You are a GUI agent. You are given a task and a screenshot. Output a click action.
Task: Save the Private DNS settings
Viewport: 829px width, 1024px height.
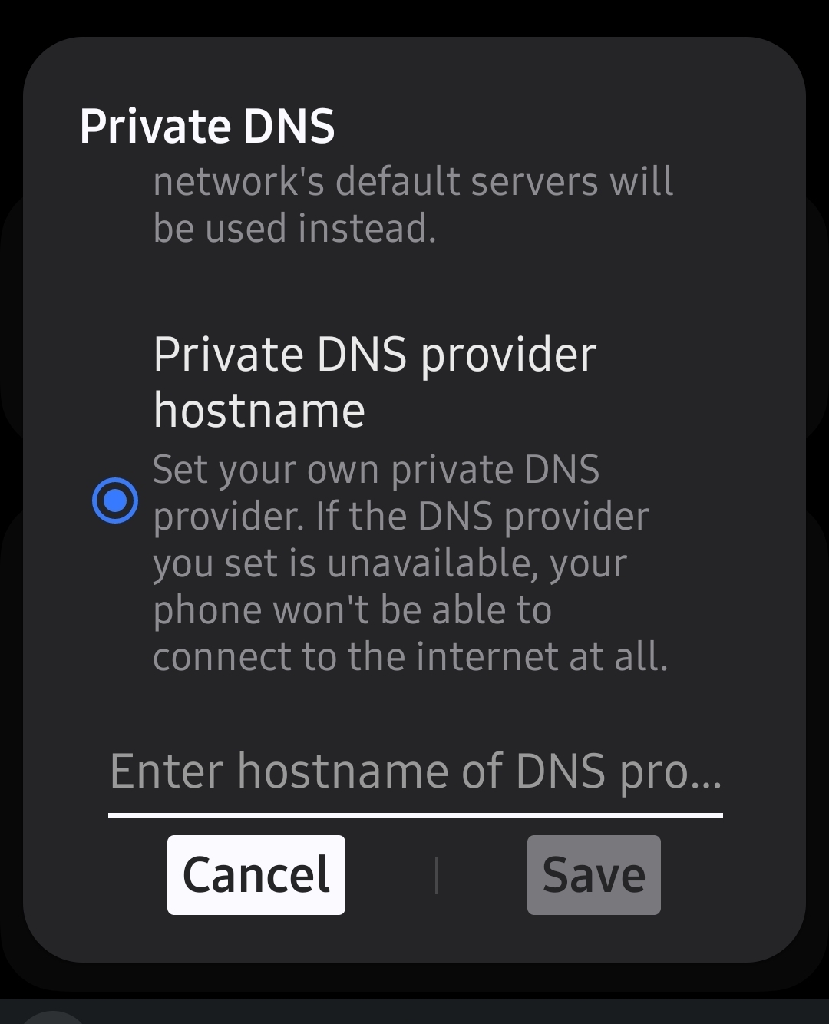(594, 874)
